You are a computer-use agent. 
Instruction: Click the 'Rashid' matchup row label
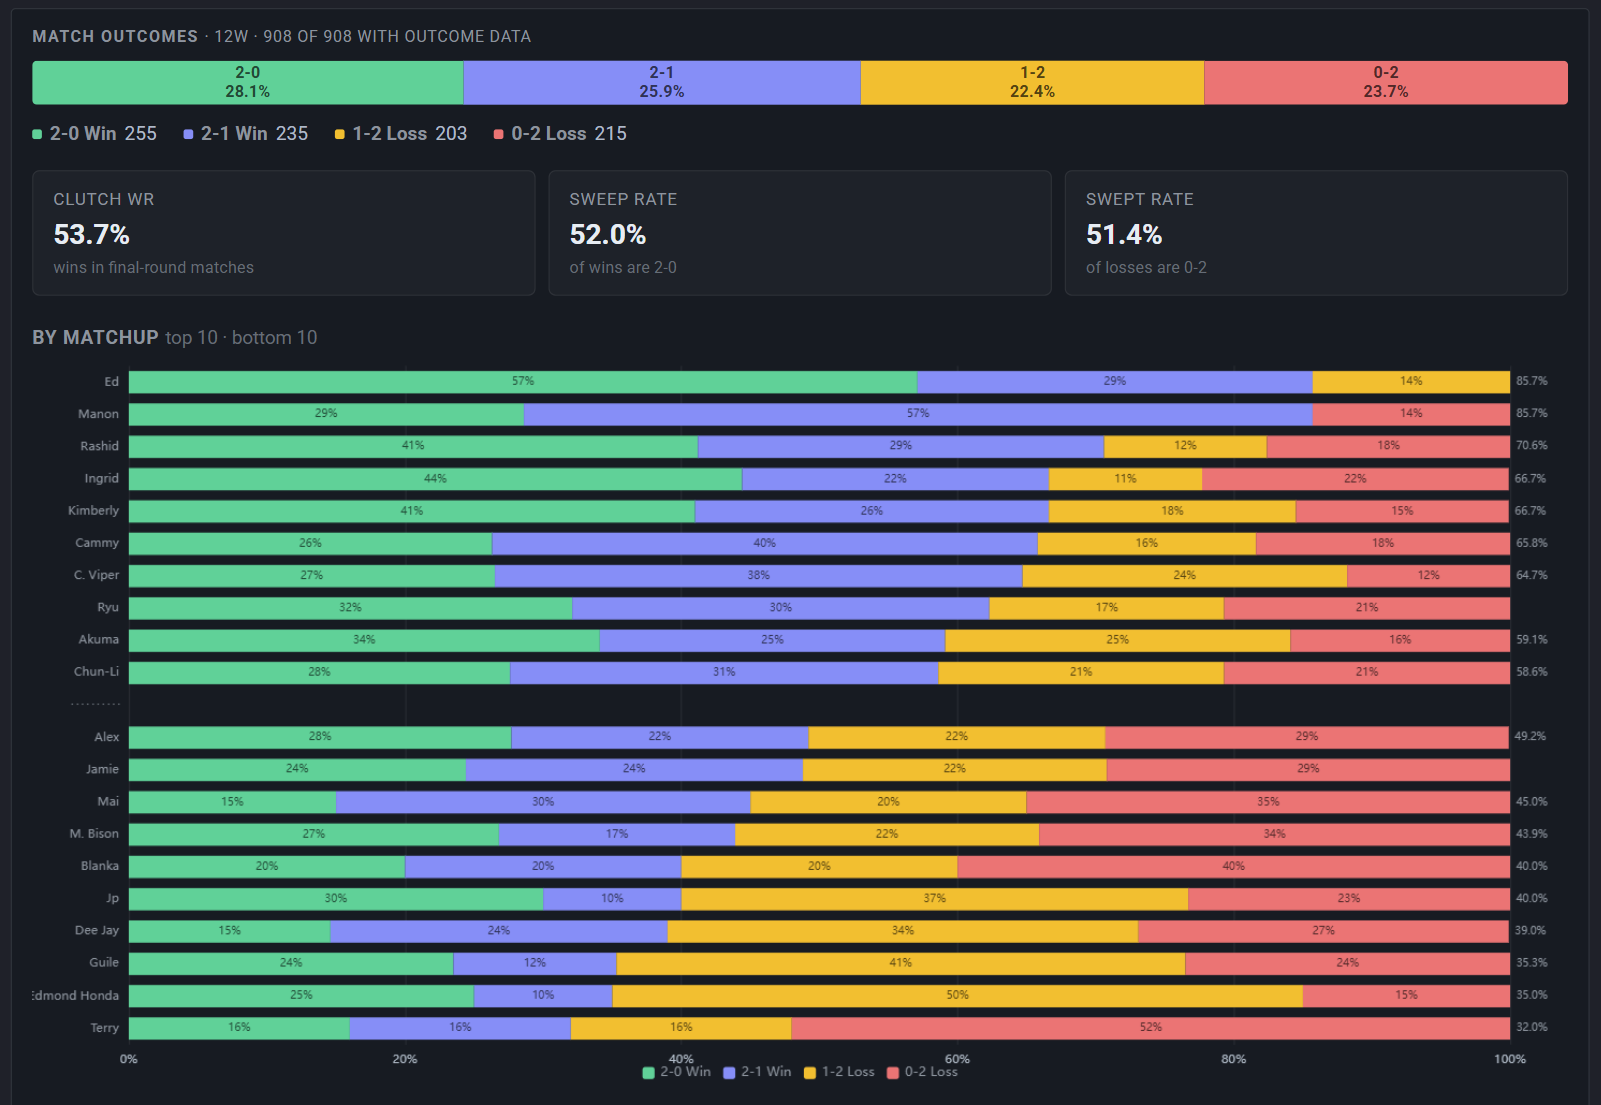[x=99, y=446]
